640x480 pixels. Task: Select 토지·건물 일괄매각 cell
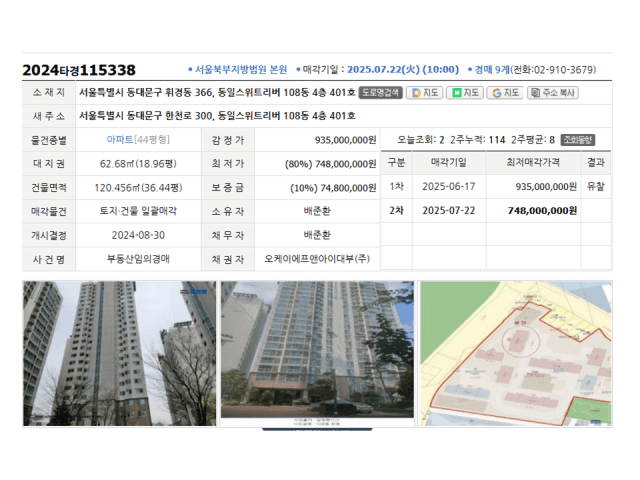[138, 211]
